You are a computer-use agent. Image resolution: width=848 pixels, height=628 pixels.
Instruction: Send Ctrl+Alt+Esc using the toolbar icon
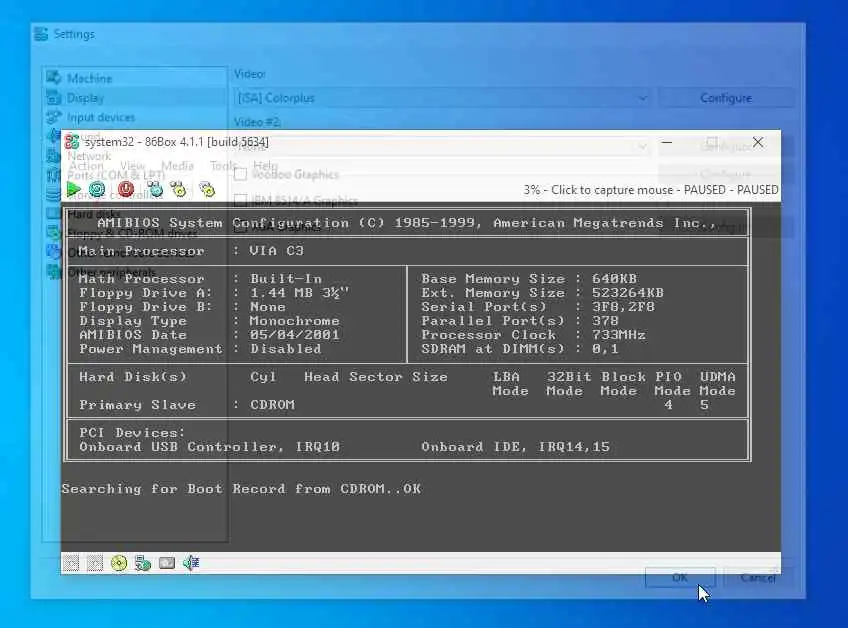pyautogui.click(x=179, y=189)
